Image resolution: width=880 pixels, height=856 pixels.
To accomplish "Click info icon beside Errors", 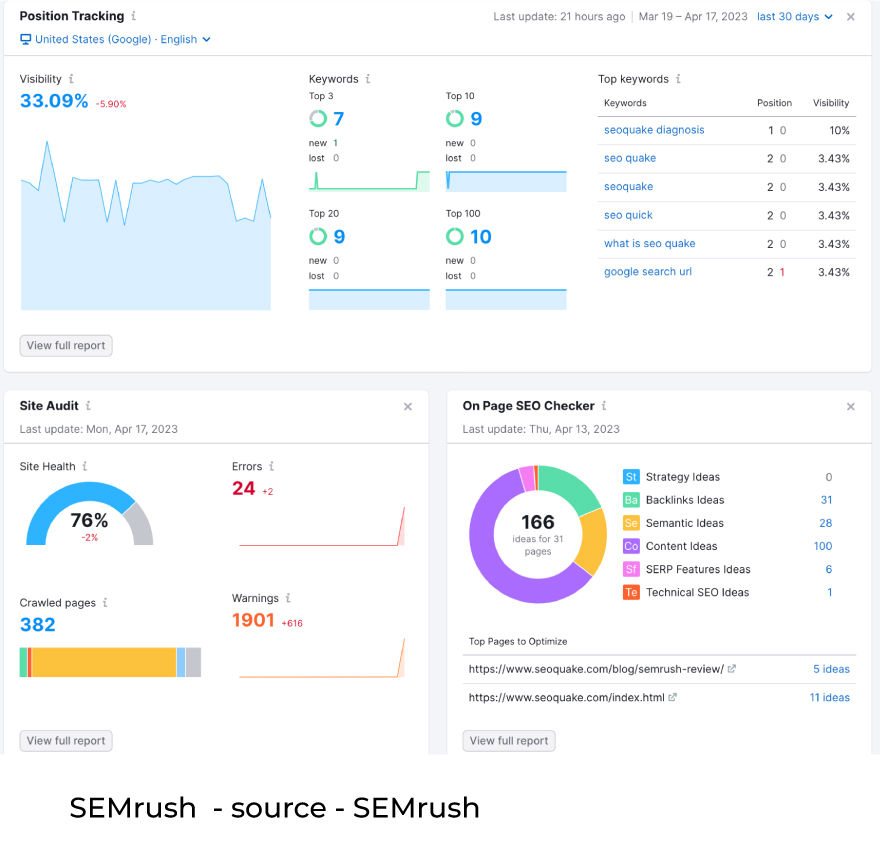I will click(272, 466).
